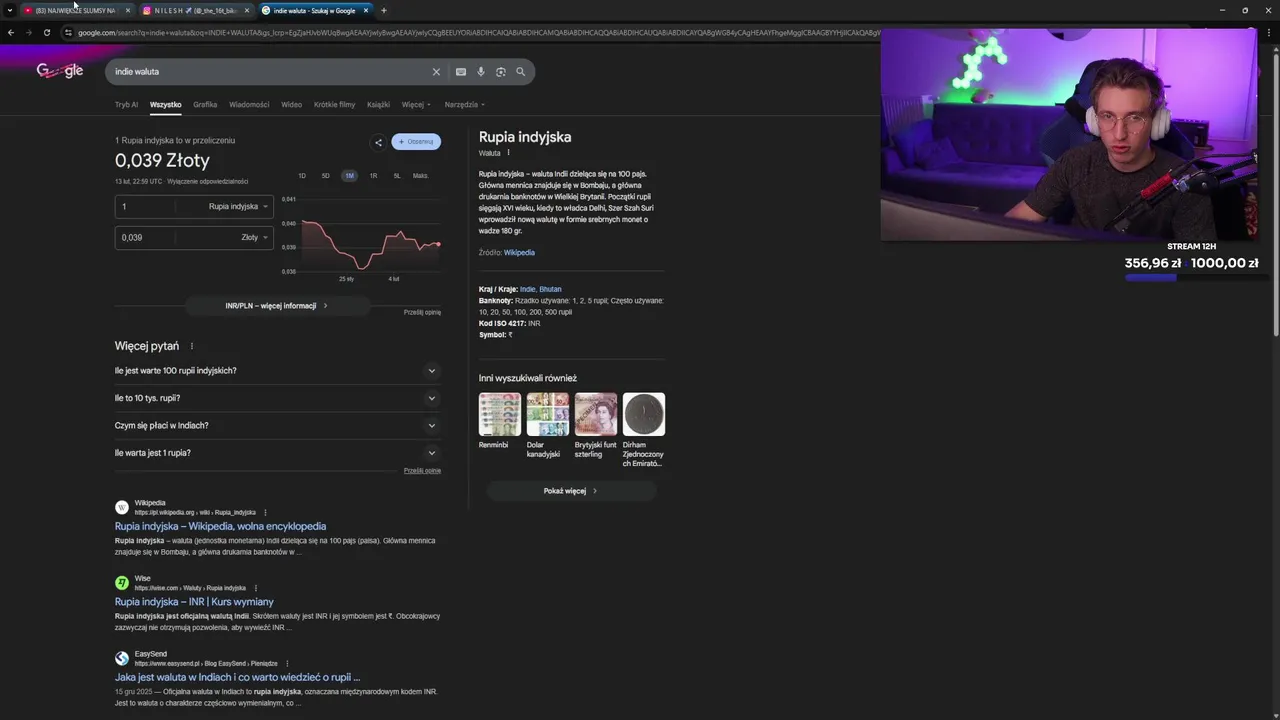The image size is (1280, 720).
Task: Select the 'Wiadomości' results tab
Action: 249,104
